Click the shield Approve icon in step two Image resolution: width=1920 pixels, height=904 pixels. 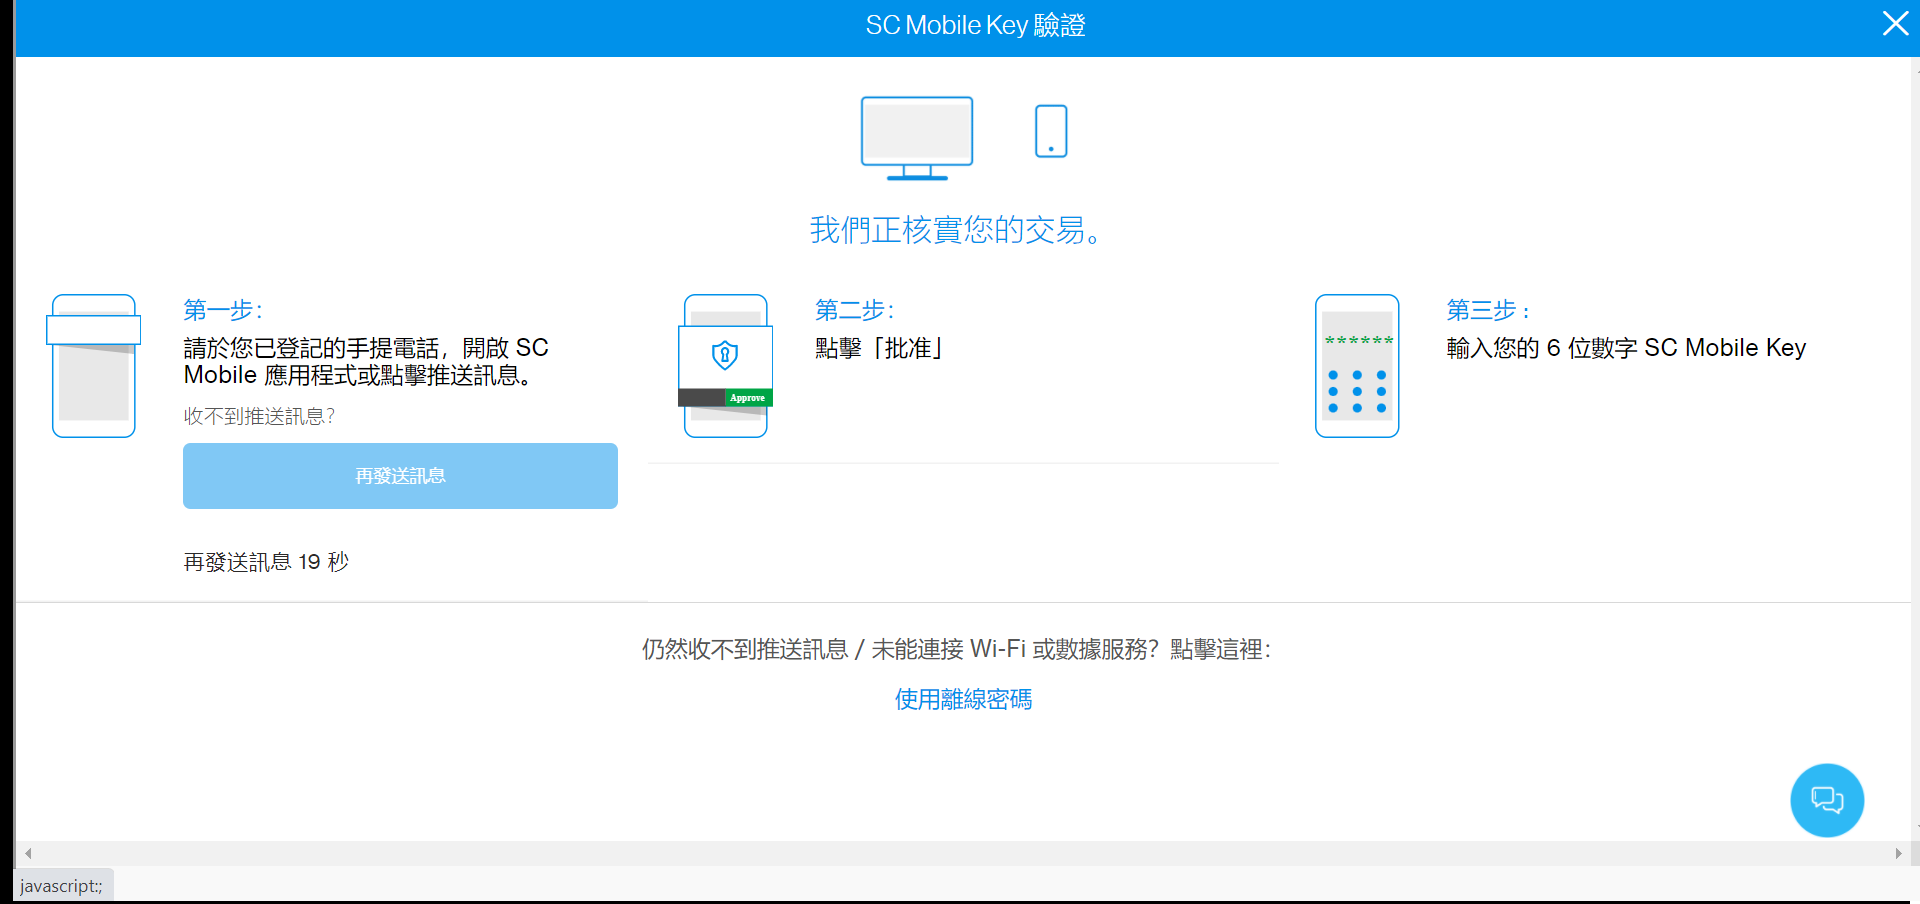click(x=725, y=365)
